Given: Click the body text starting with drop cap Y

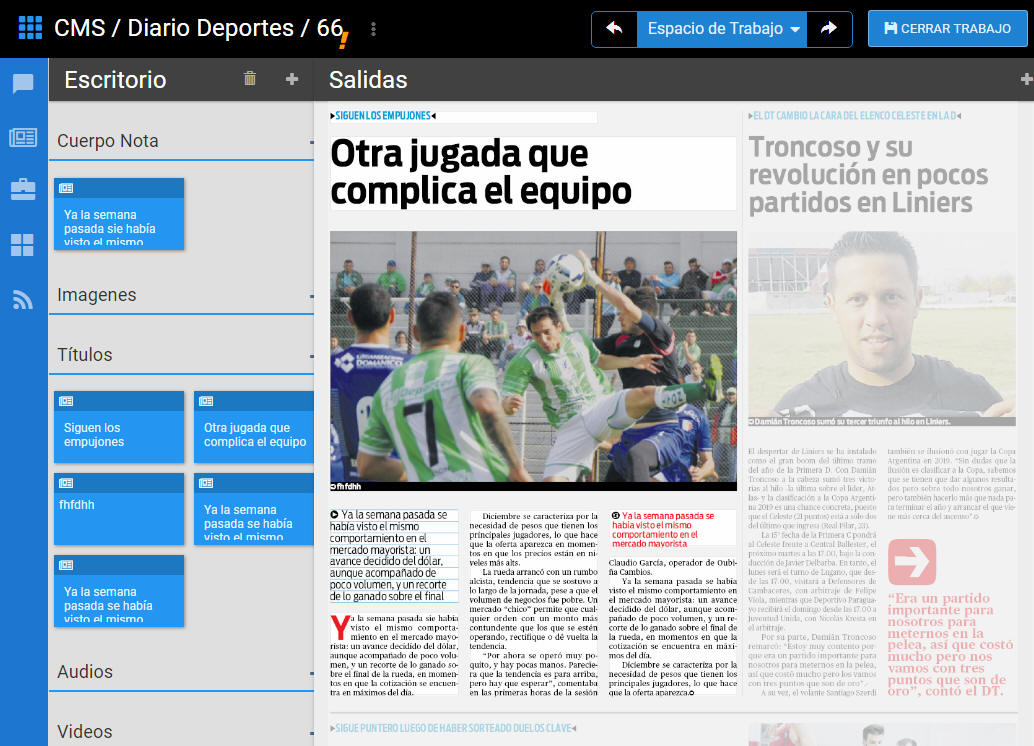Looking at the screenshot, I should click(394, 655).
